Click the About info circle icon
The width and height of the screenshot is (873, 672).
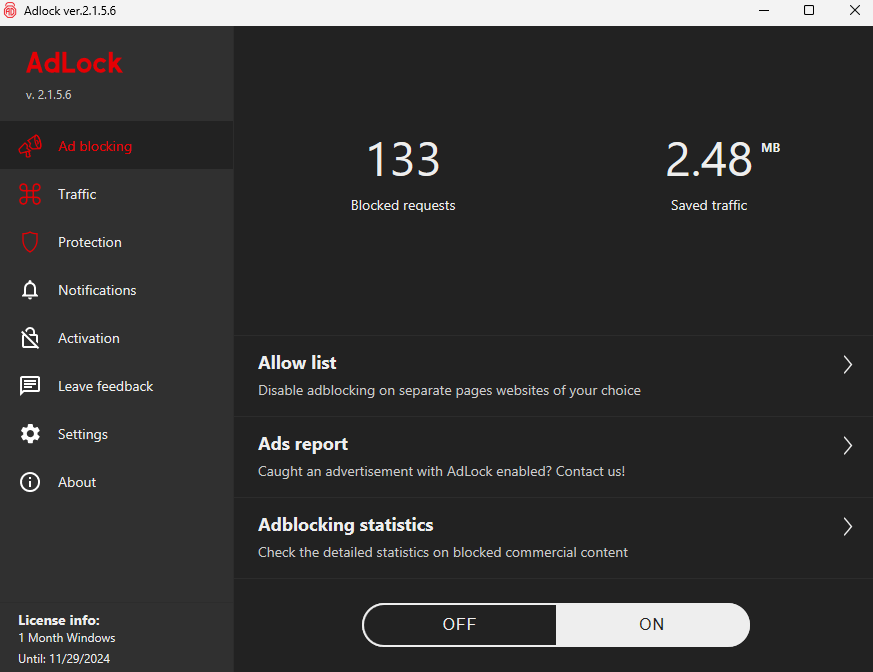[30, 482]
